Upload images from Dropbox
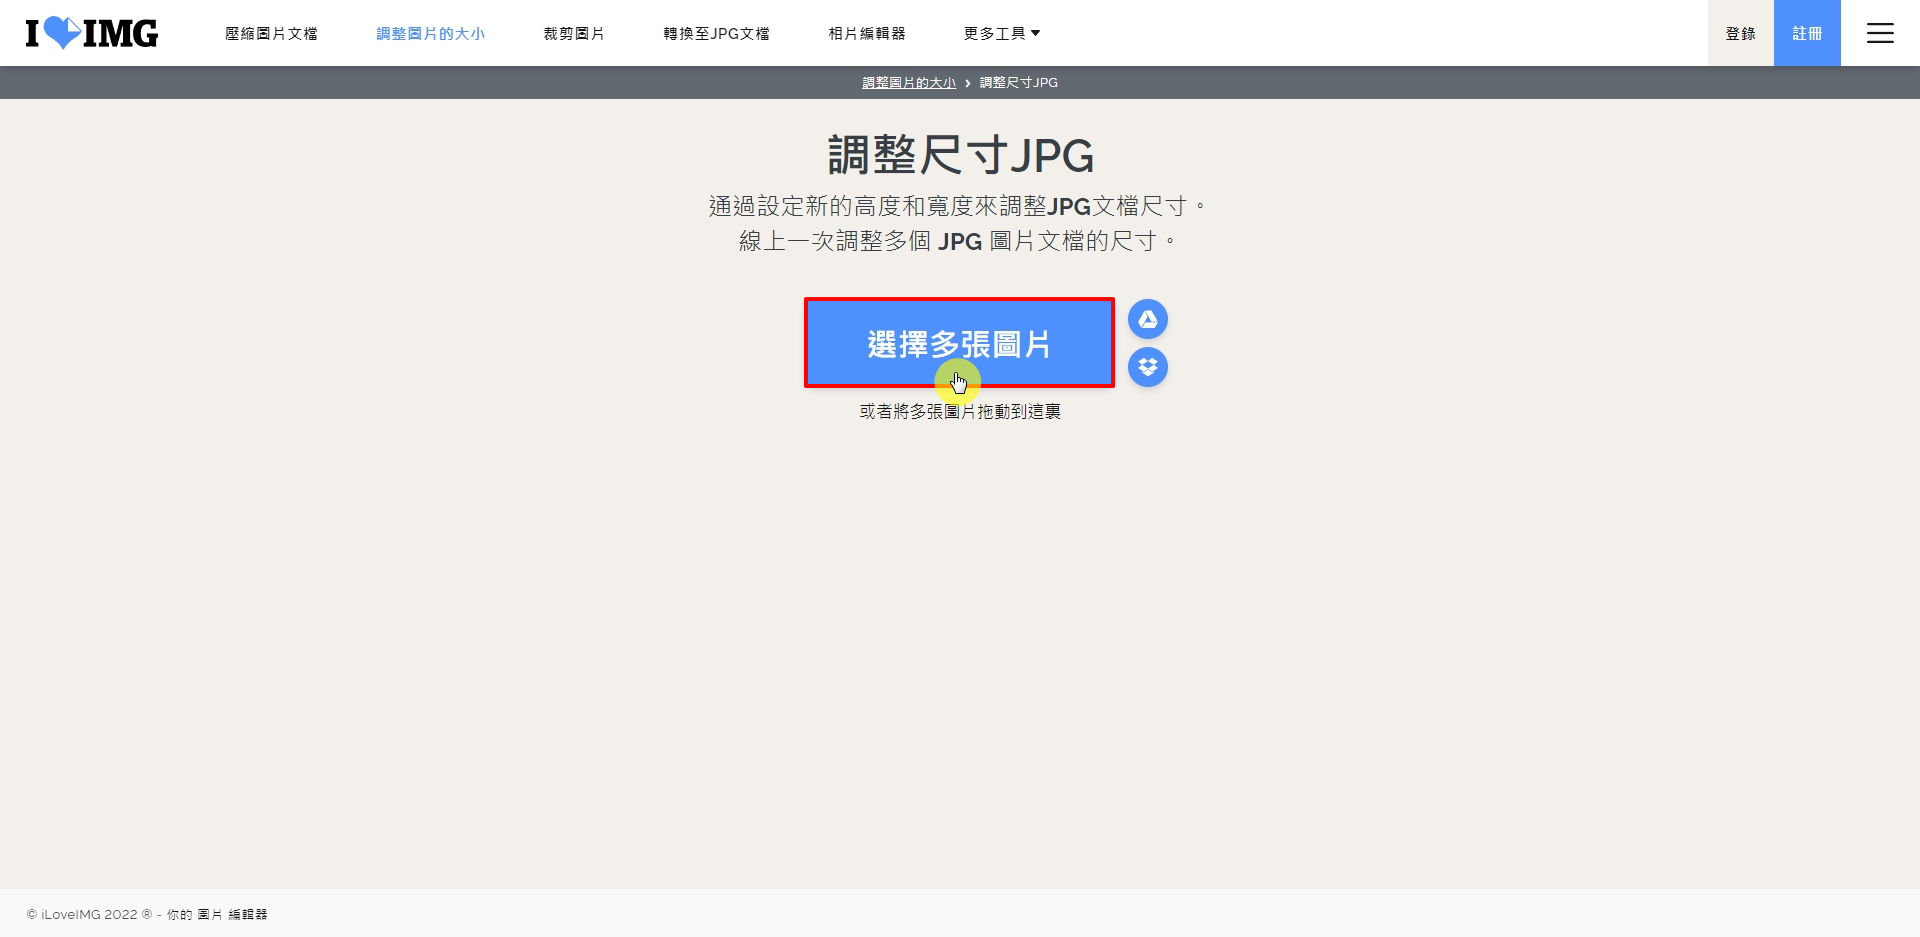 pos(1147,367)
